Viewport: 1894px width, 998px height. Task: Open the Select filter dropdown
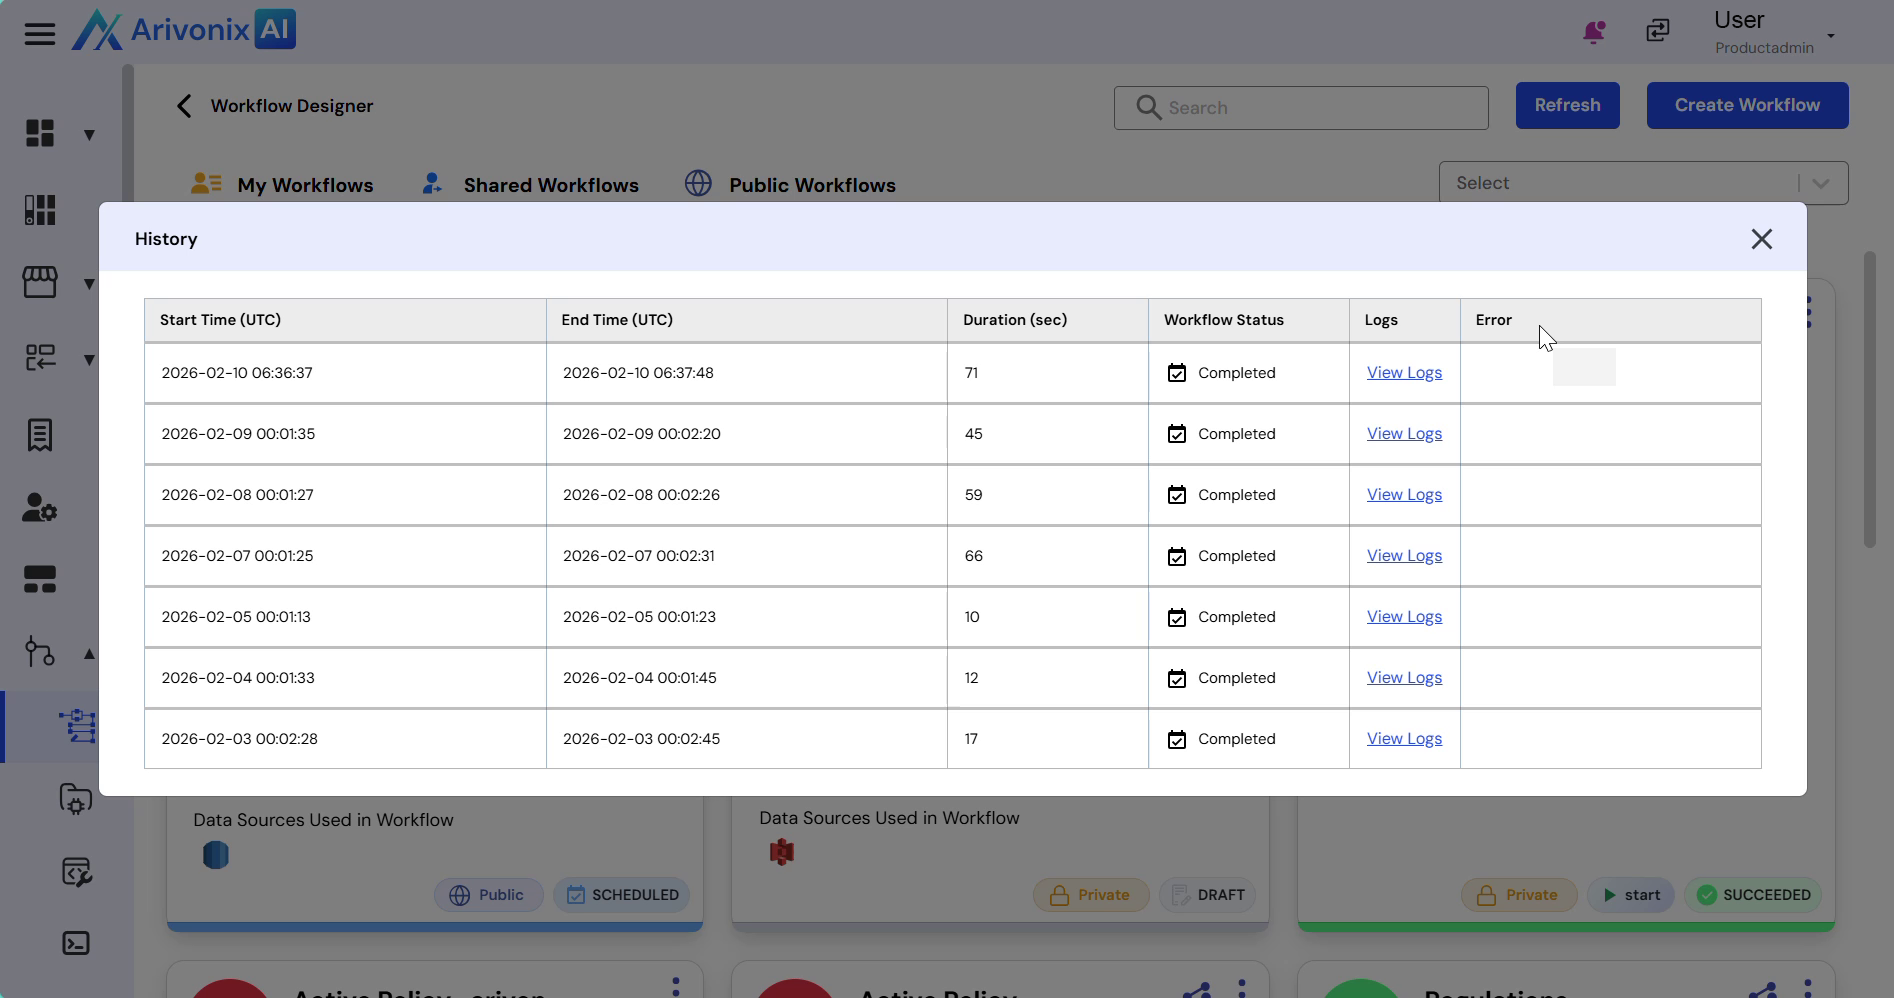point(1642,183)
